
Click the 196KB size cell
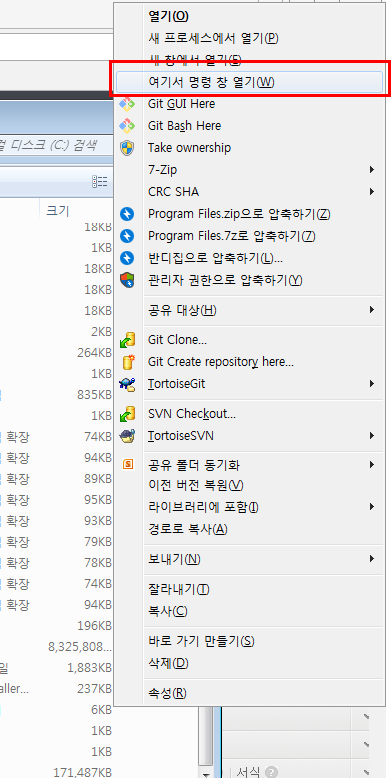pyautogui.click(x=95, y=626)
